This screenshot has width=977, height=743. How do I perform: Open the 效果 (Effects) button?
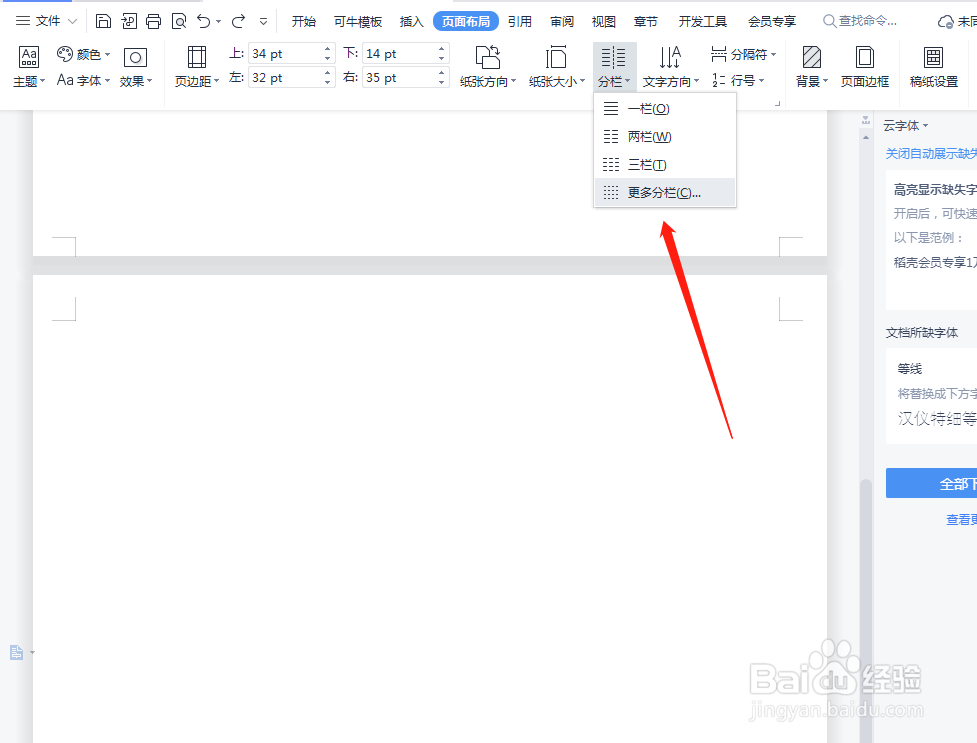point(135,66)
